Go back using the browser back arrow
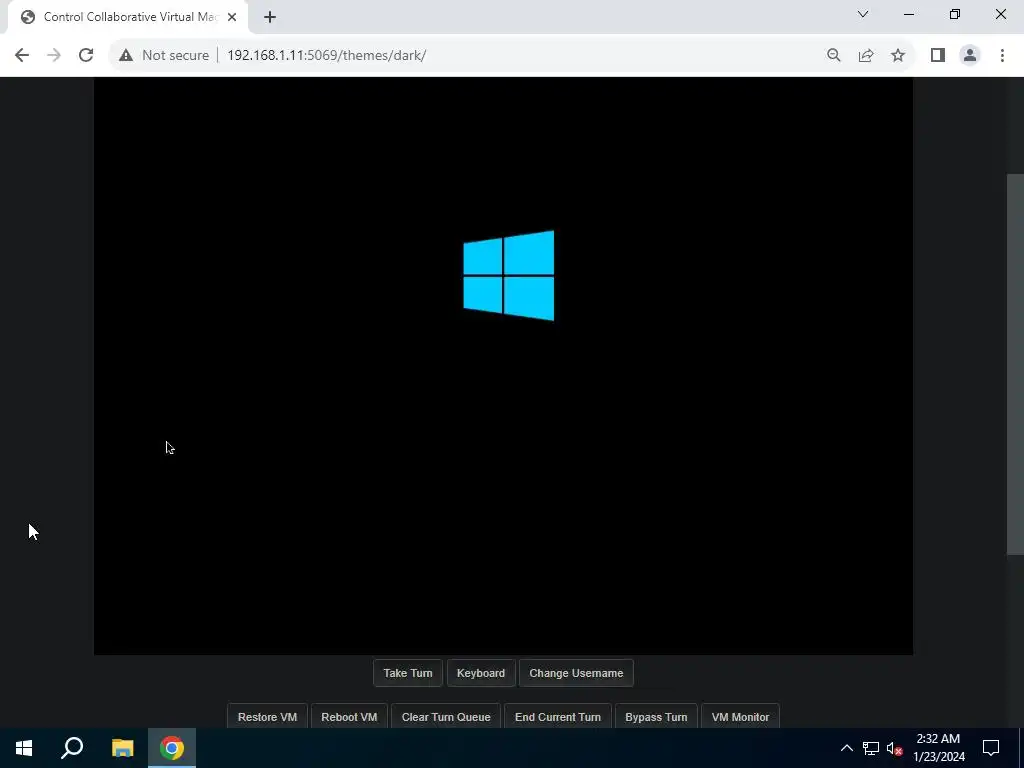The width and height of the screenshot is (1024, 768). tap(22, 56)
